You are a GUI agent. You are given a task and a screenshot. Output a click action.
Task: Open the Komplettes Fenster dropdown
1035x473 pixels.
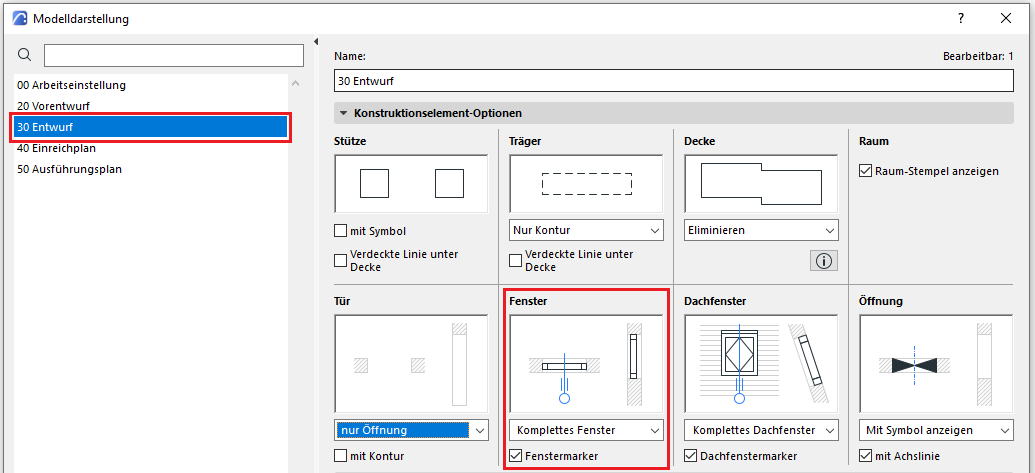click(586, 430)
